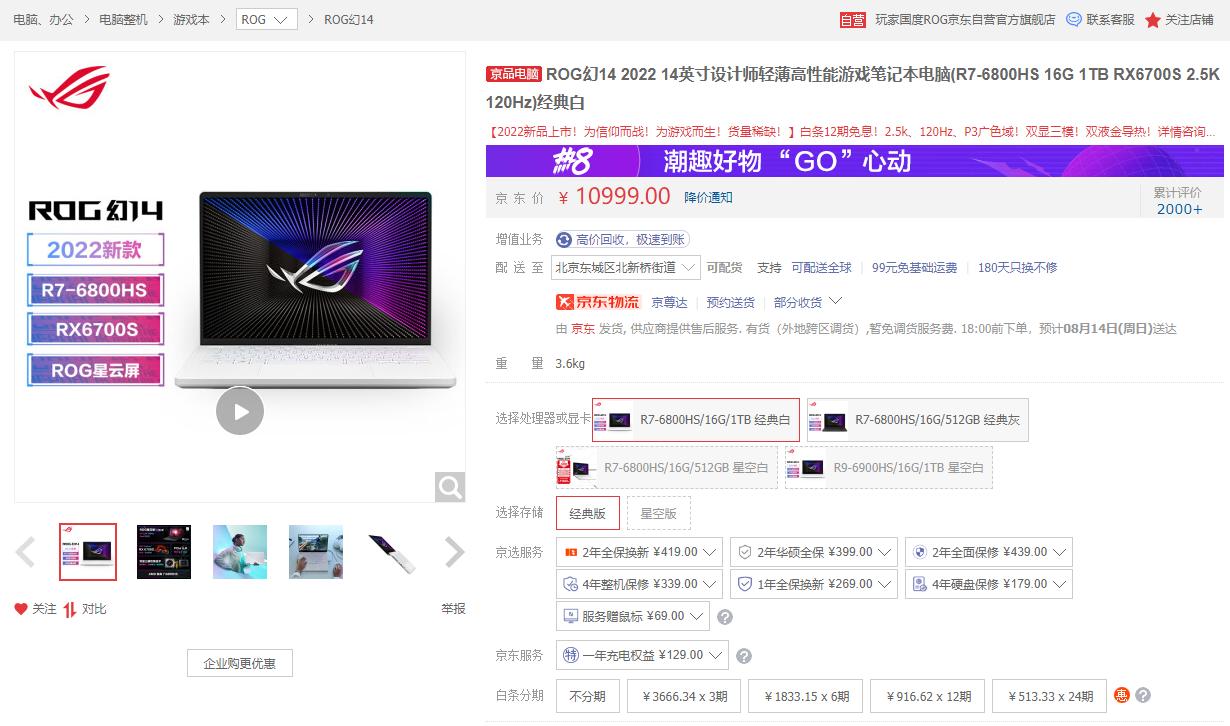Select the second product thumbnail
This screenshot has height=726, width=1230.
[163, 551]
